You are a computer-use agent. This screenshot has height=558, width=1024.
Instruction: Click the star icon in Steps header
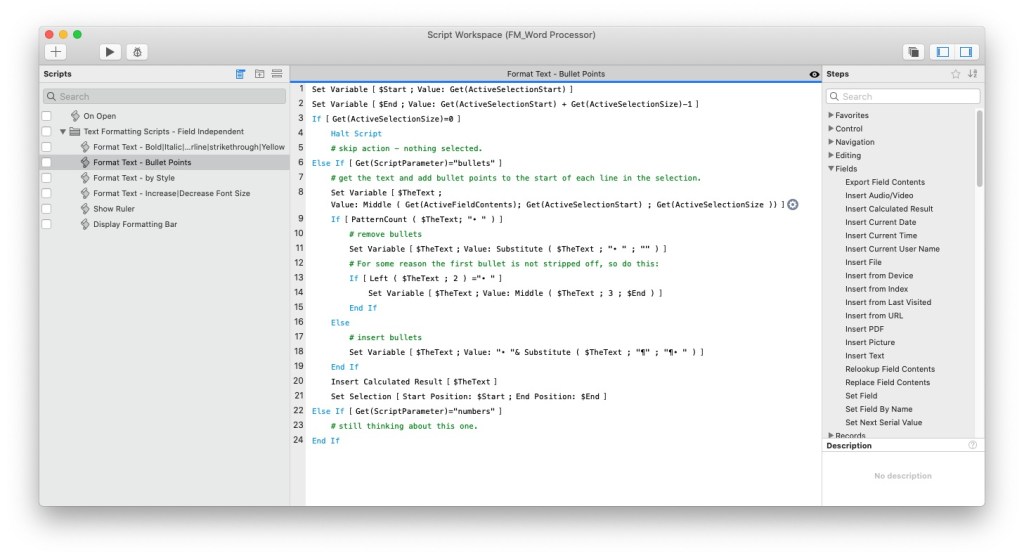(x=955, y=74)
